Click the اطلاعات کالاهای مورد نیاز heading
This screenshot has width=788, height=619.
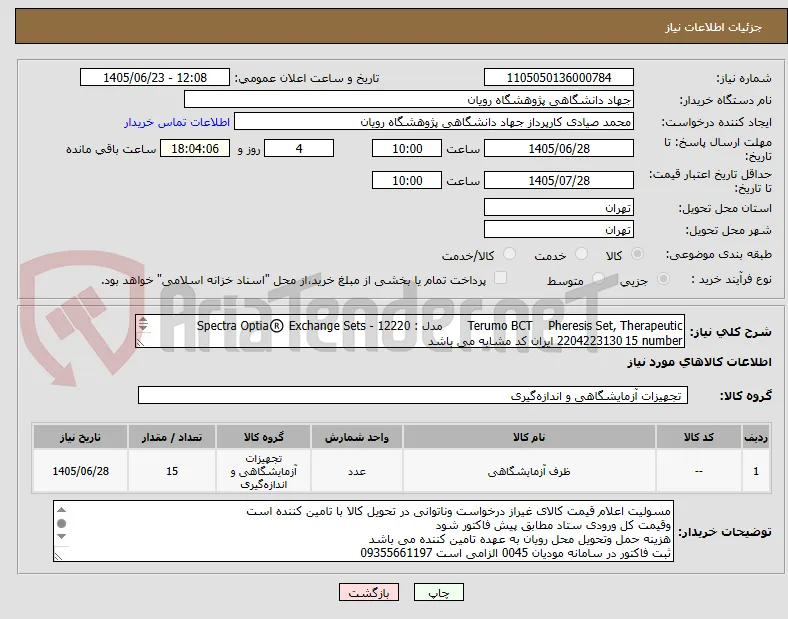[x=699, y=362]
